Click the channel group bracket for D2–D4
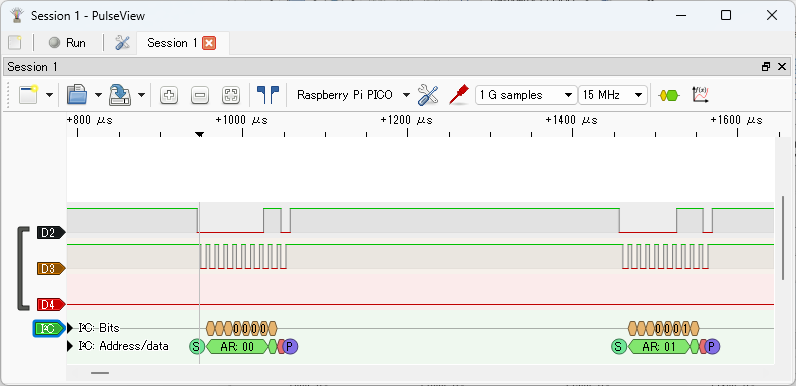Screen dimensions: 796x386 pyautogui.click(x=23, y=269)
